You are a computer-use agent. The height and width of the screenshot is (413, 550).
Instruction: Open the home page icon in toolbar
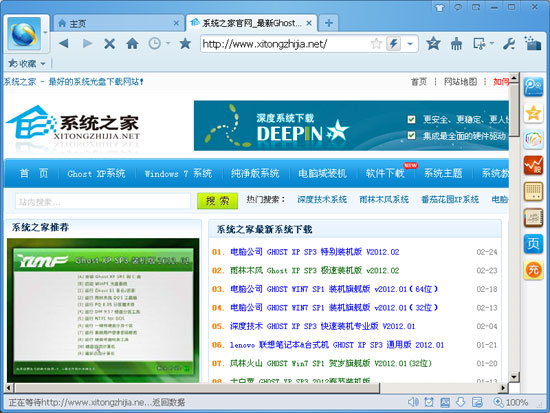(132, 44)
